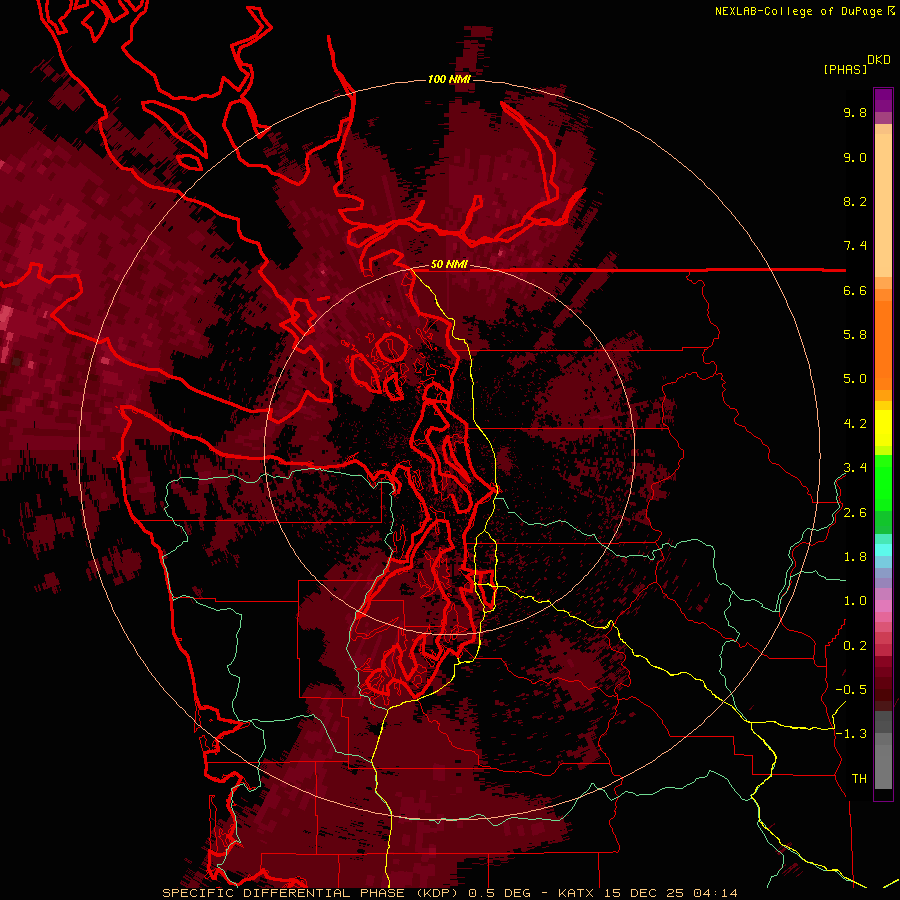The width and height of the screenshot is (900, 900).
Task: Click the 5.0 legend value
Action: pyautogui.click(x=855, y=379)
